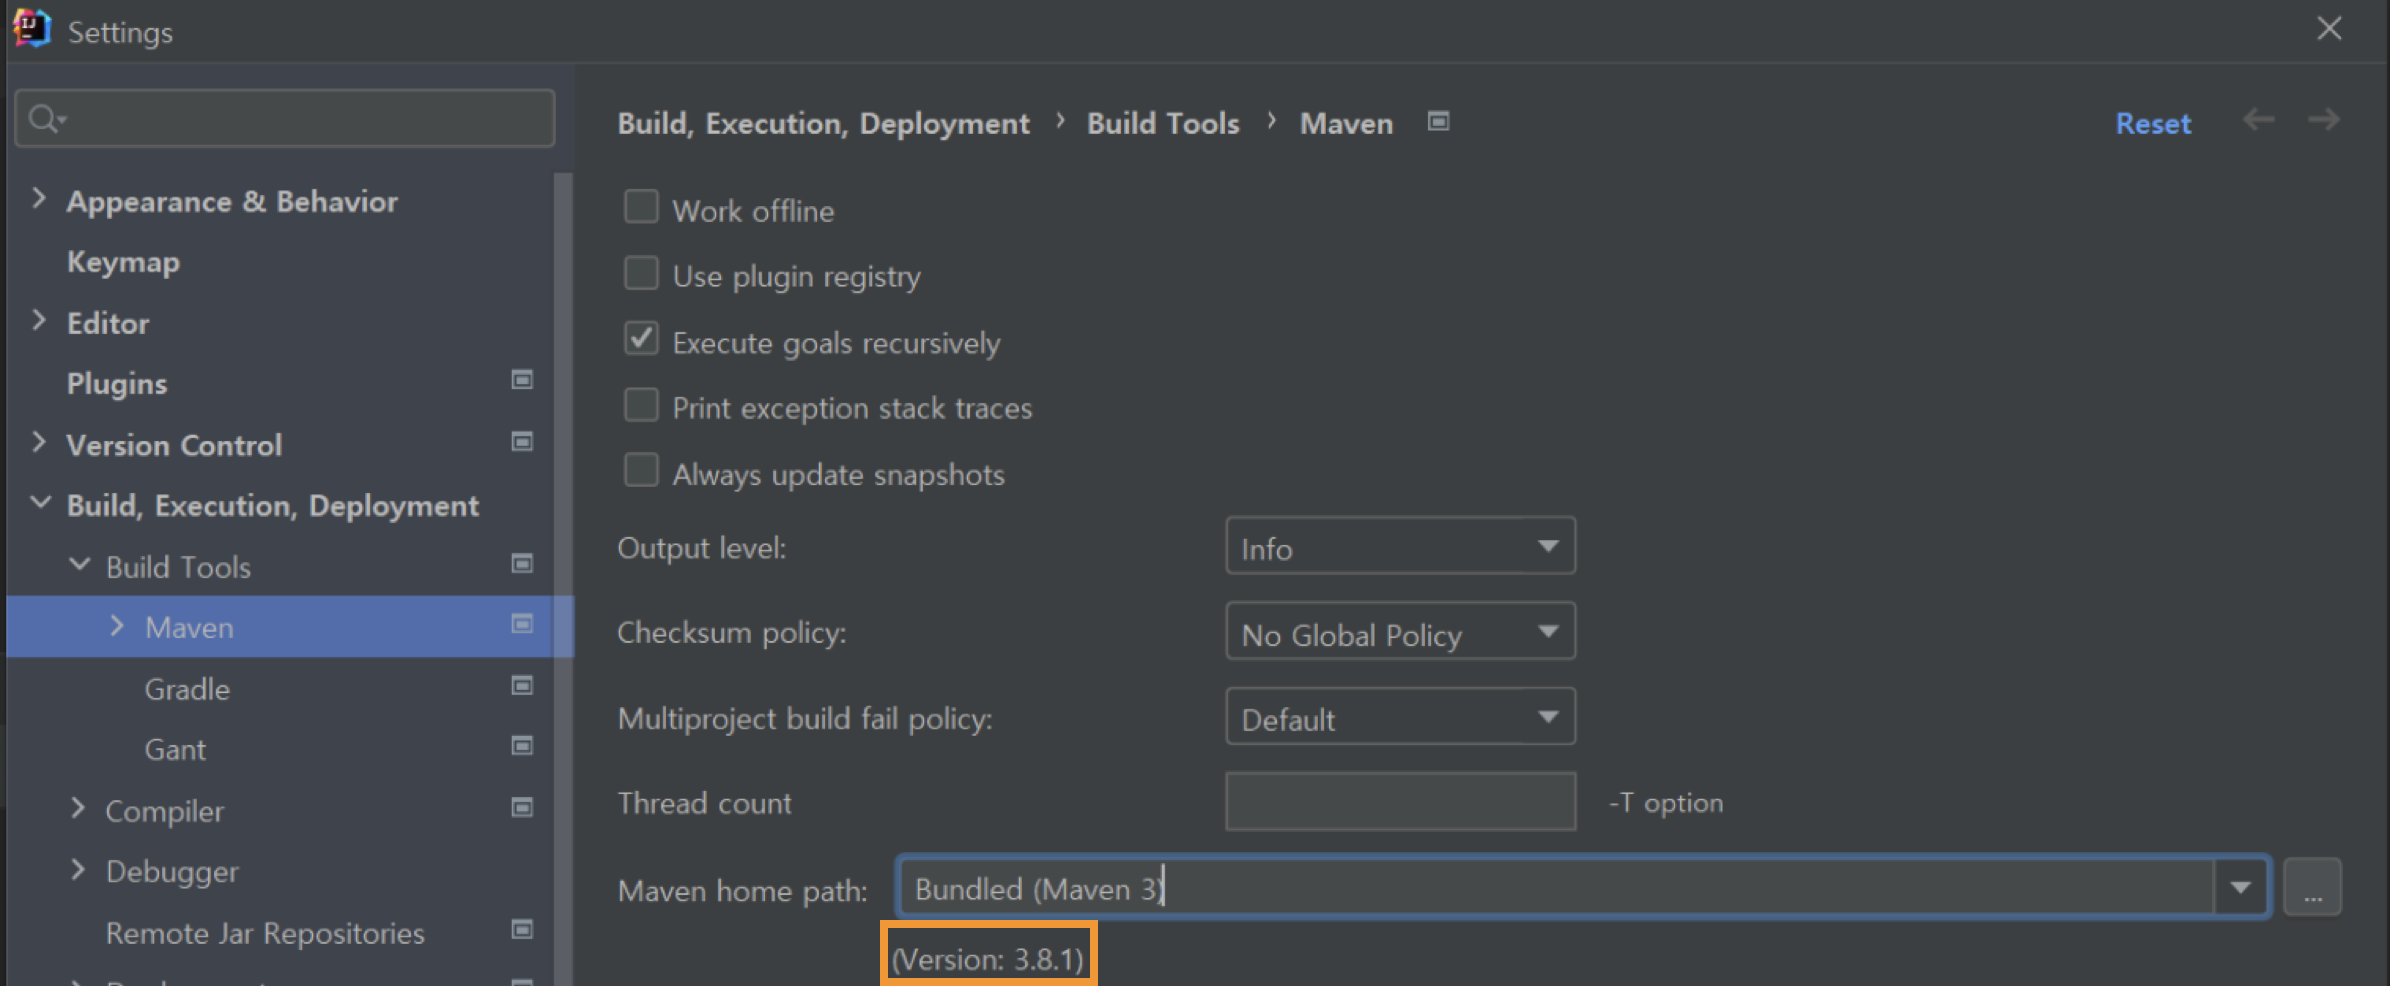
Task: Open the Output level dropdown
Action: point(1400,546)
